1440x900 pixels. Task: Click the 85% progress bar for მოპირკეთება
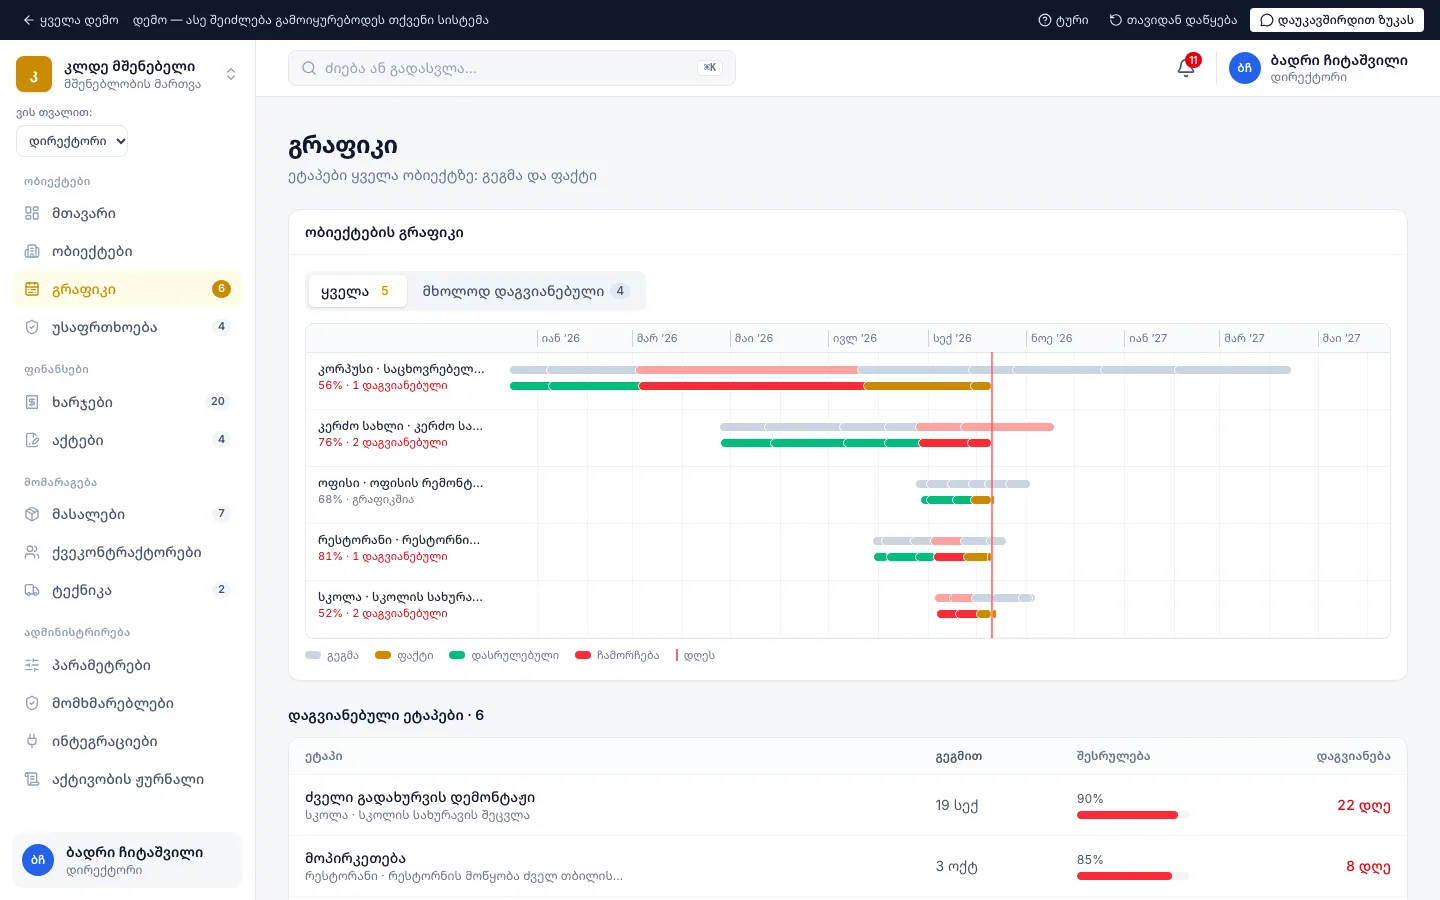(1133, 876)
